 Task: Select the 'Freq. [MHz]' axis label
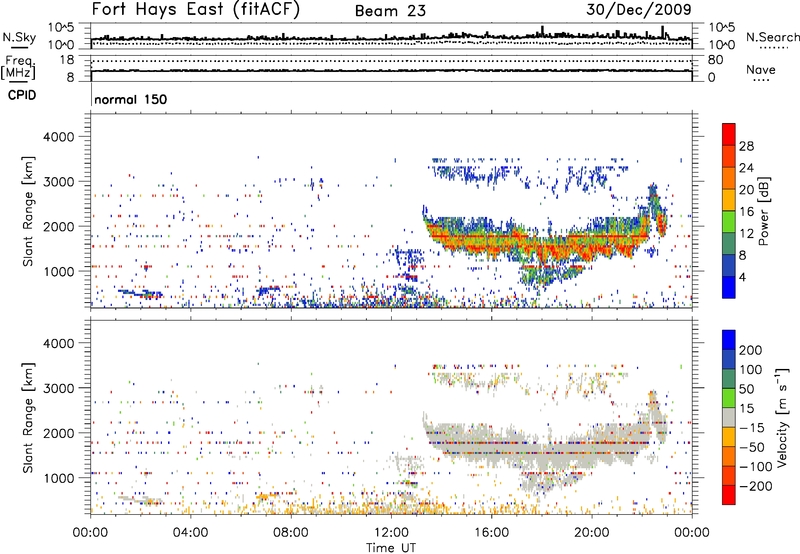click(x=19, y=69)
